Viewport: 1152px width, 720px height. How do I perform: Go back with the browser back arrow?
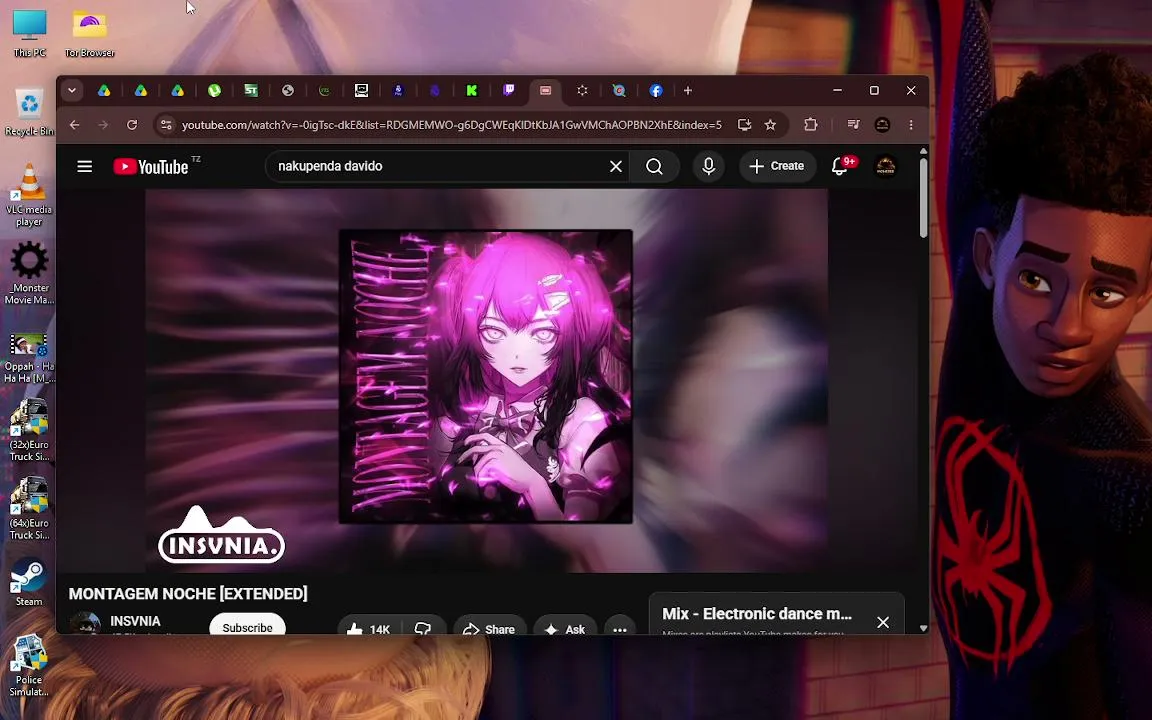pos(74,125)
